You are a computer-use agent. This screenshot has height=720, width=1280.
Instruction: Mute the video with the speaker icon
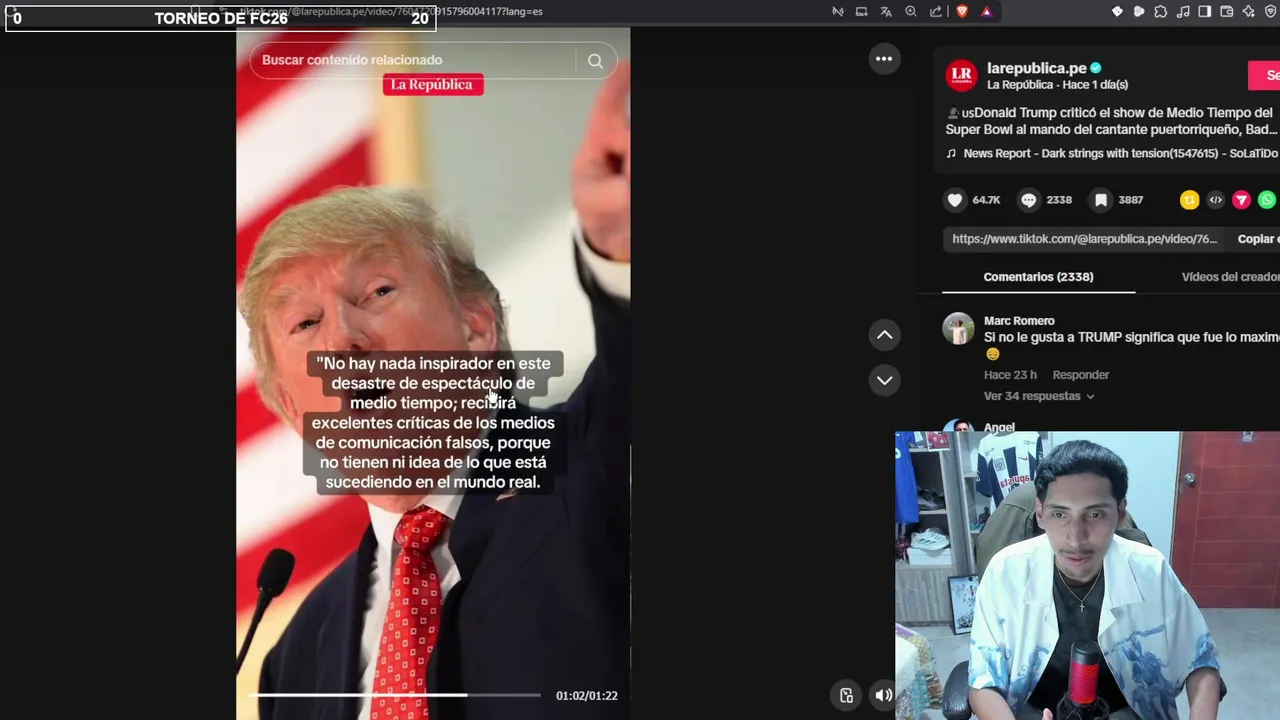pos(884,695)
